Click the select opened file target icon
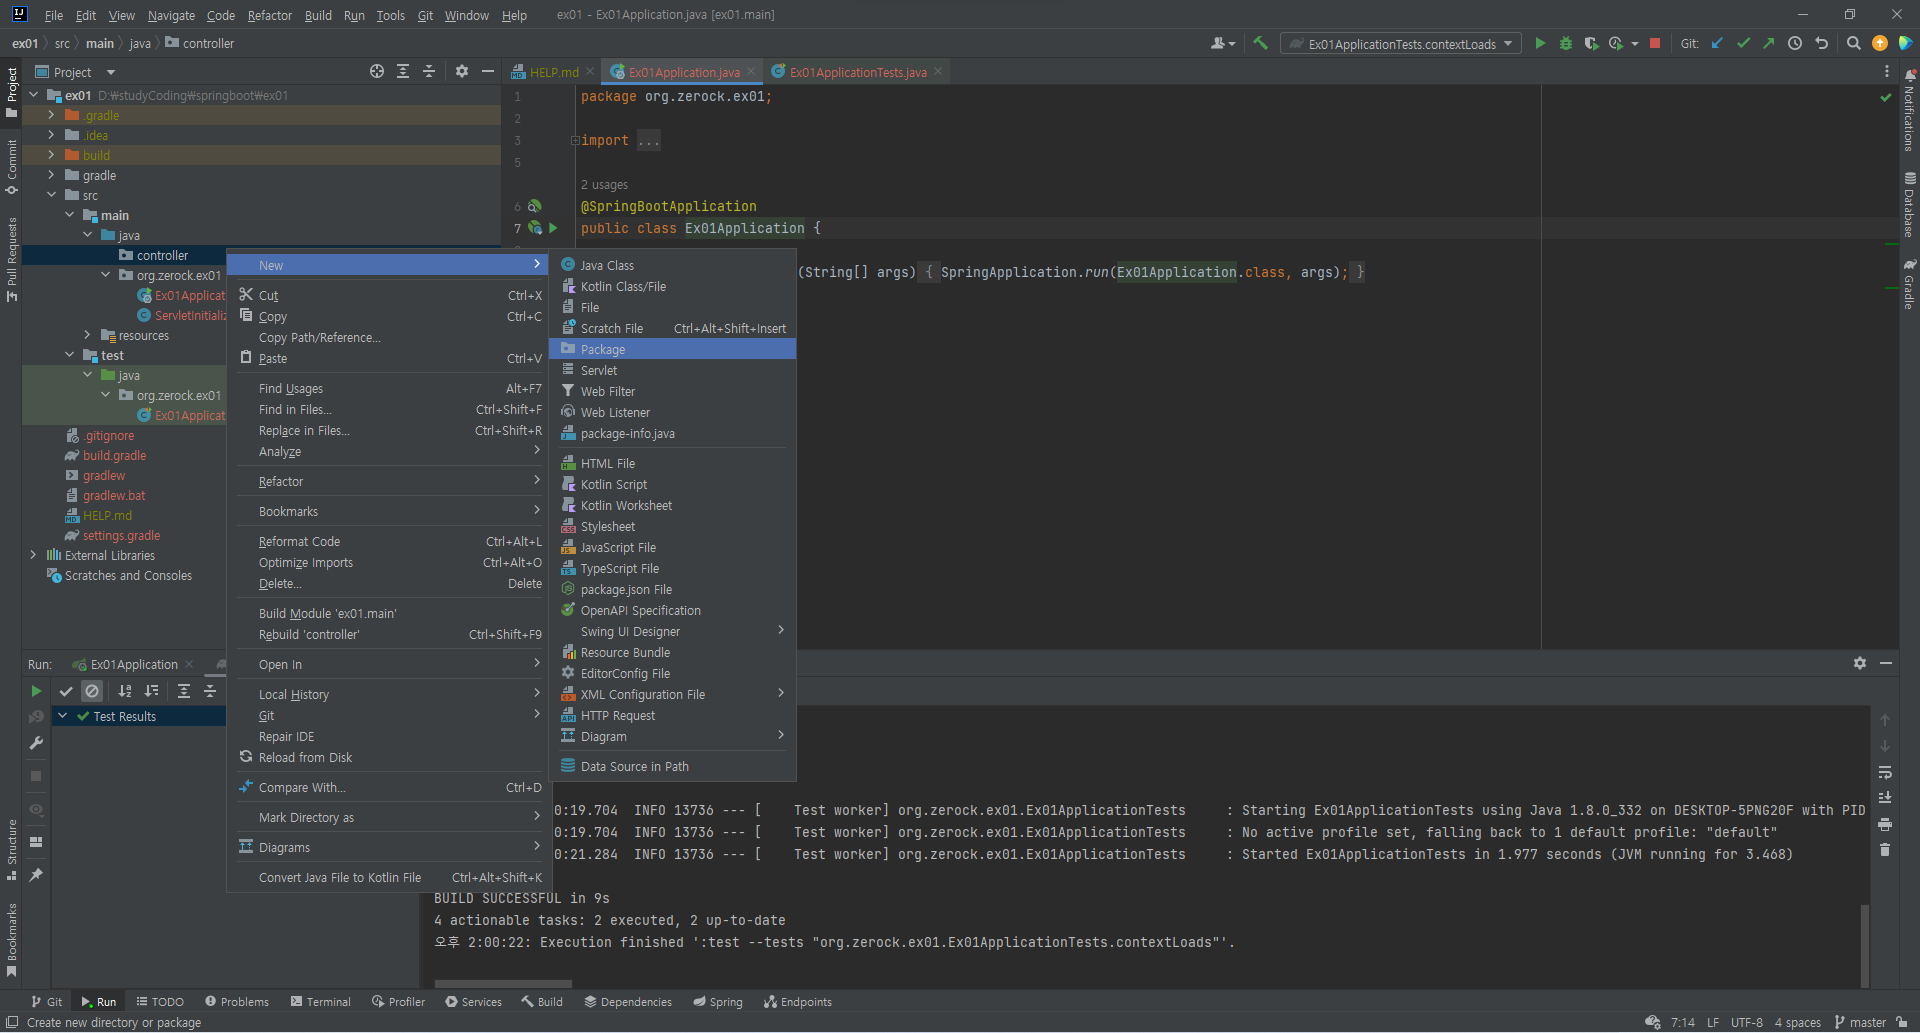1920x1033 pixels. pyautogui.click(x=377, y=71)
